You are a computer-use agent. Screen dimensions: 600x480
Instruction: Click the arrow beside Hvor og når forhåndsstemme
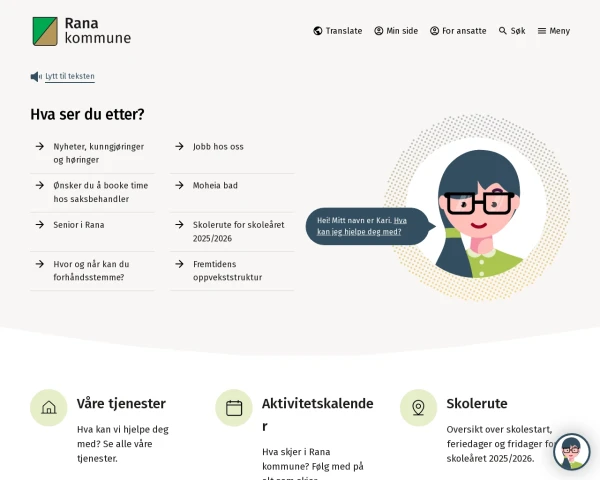(40, 264)
